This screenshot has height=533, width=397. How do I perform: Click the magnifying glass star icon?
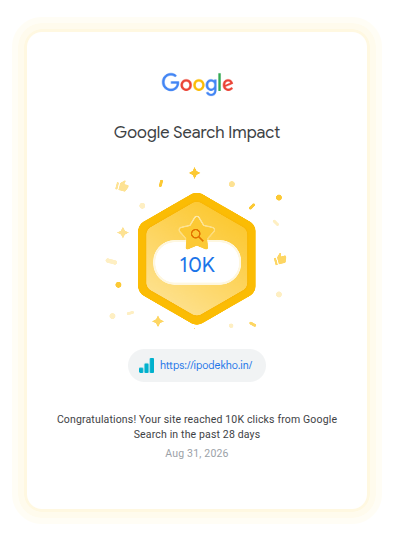click(x=197, y=233)
